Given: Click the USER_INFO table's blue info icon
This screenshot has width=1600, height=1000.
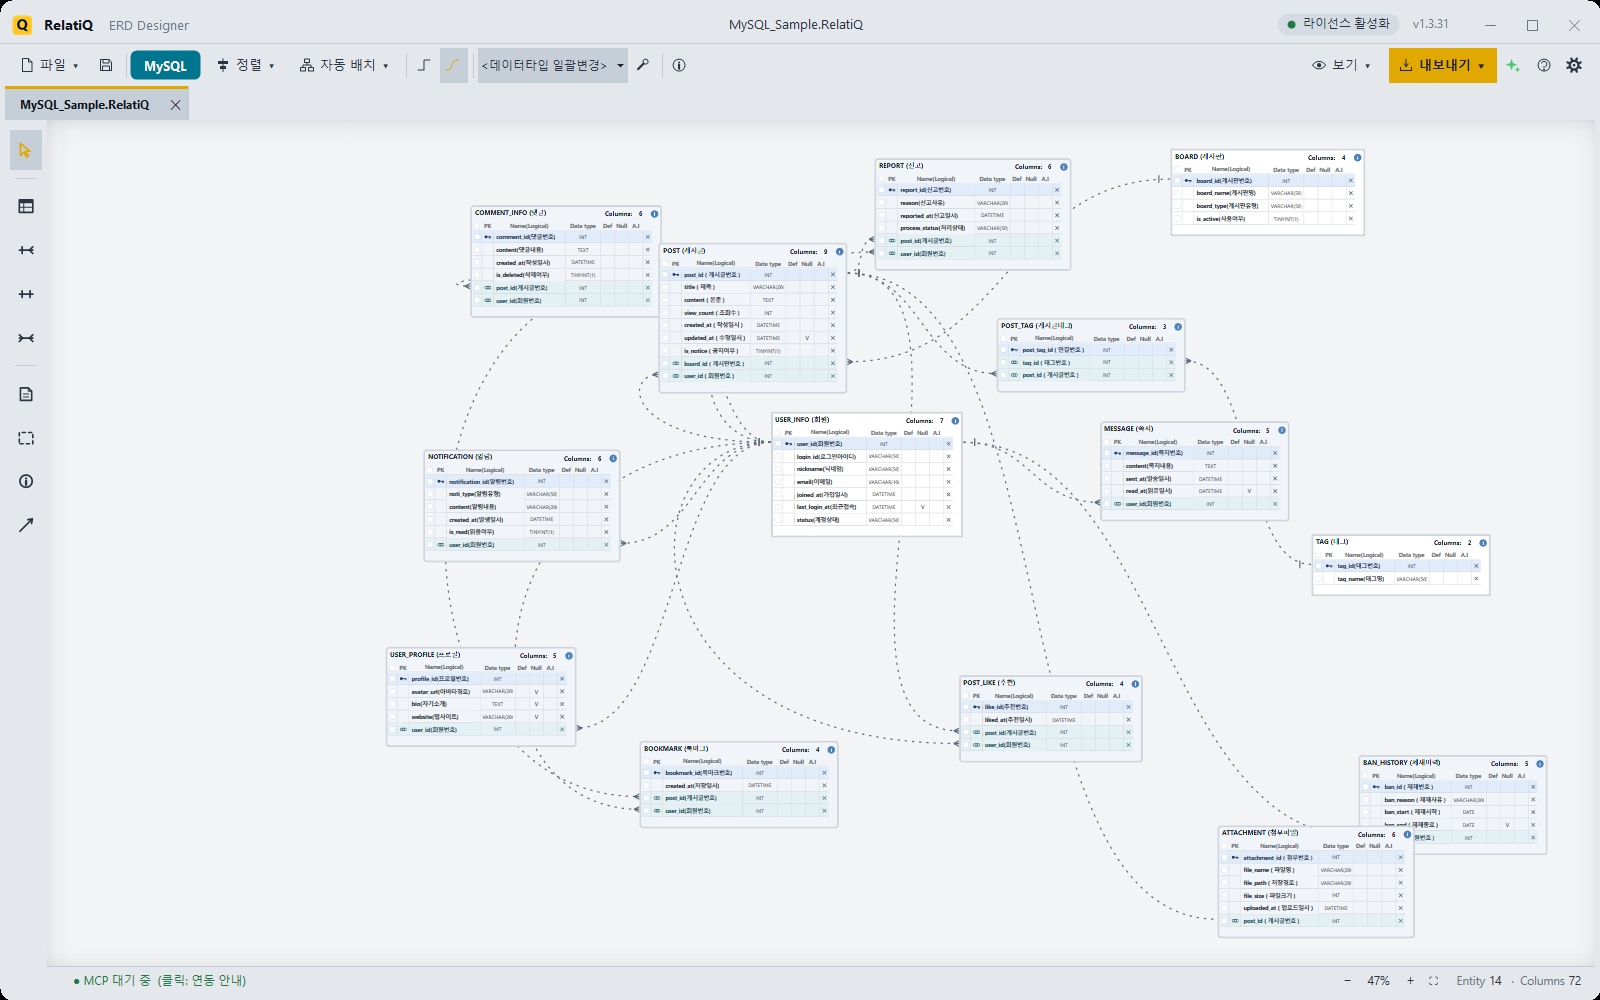Looking at the screenshot, I should [x=955, y=421].
